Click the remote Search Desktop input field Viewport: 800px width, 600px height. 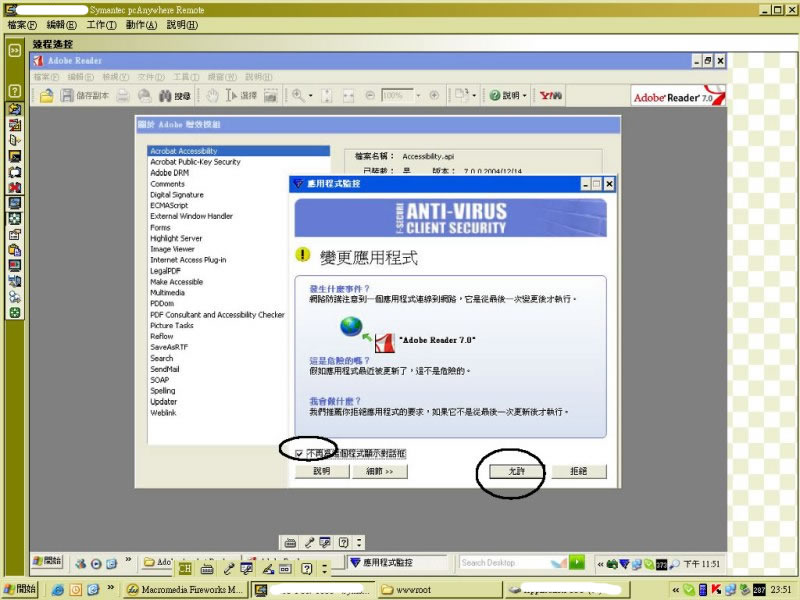click(x=505, y=562)
